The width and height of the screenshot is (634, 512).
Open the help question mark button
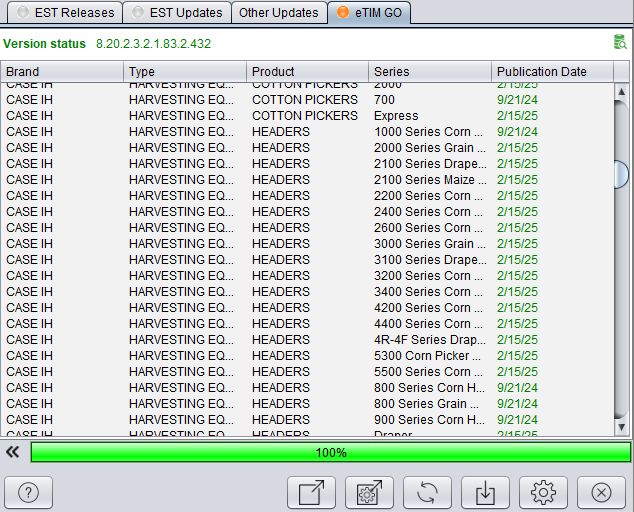pos(28,493)
